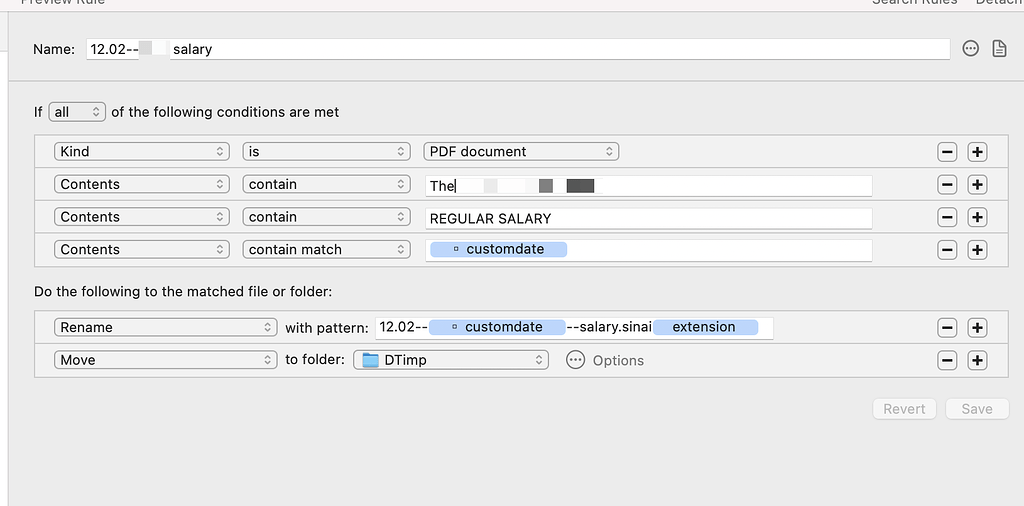Choose a destination in the DTimp folder dropdown

point(451,360)
